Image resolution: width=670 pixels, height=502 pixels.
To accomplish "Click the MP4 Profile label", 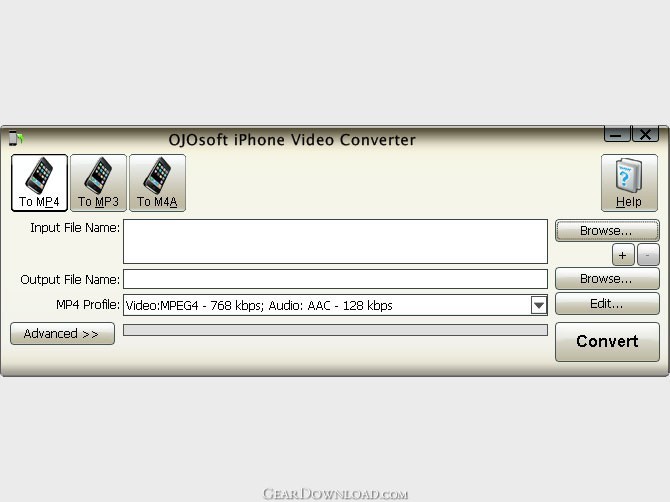I will pyautogui.click(x=88, y=305).
